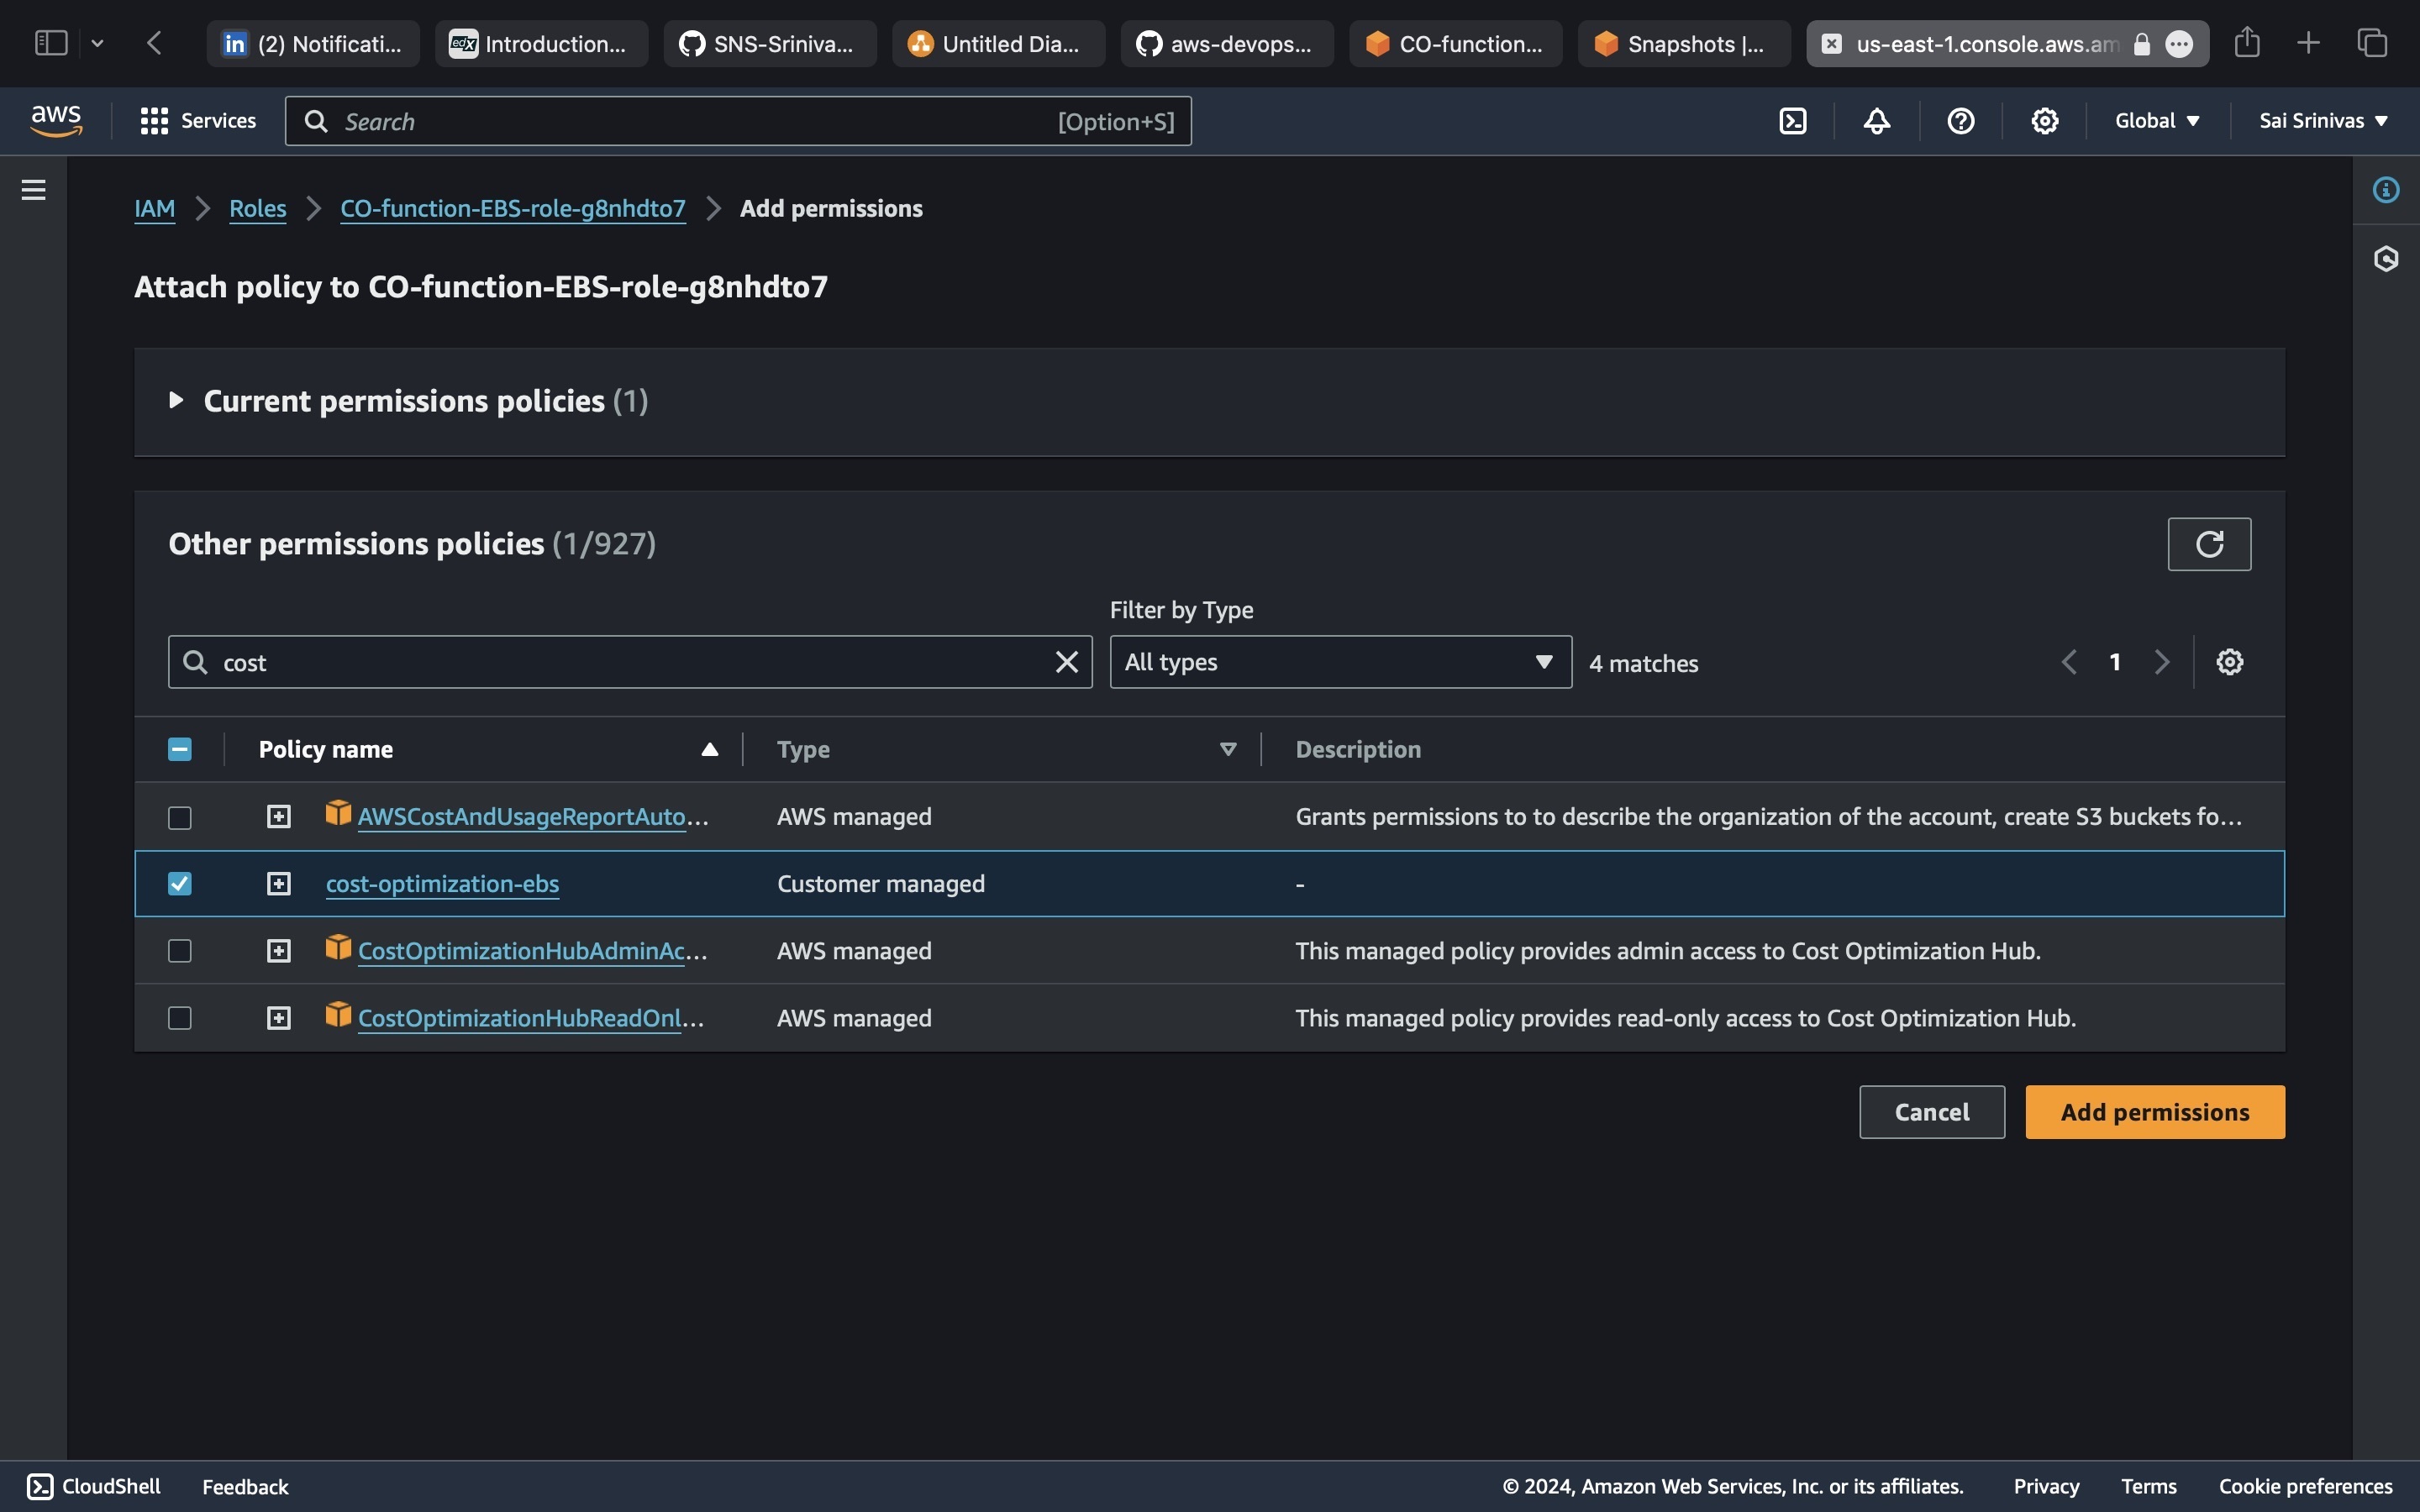2420x1512 pixels.
Task: Click the notifications bell icon
Action: tap(1877, 120)
